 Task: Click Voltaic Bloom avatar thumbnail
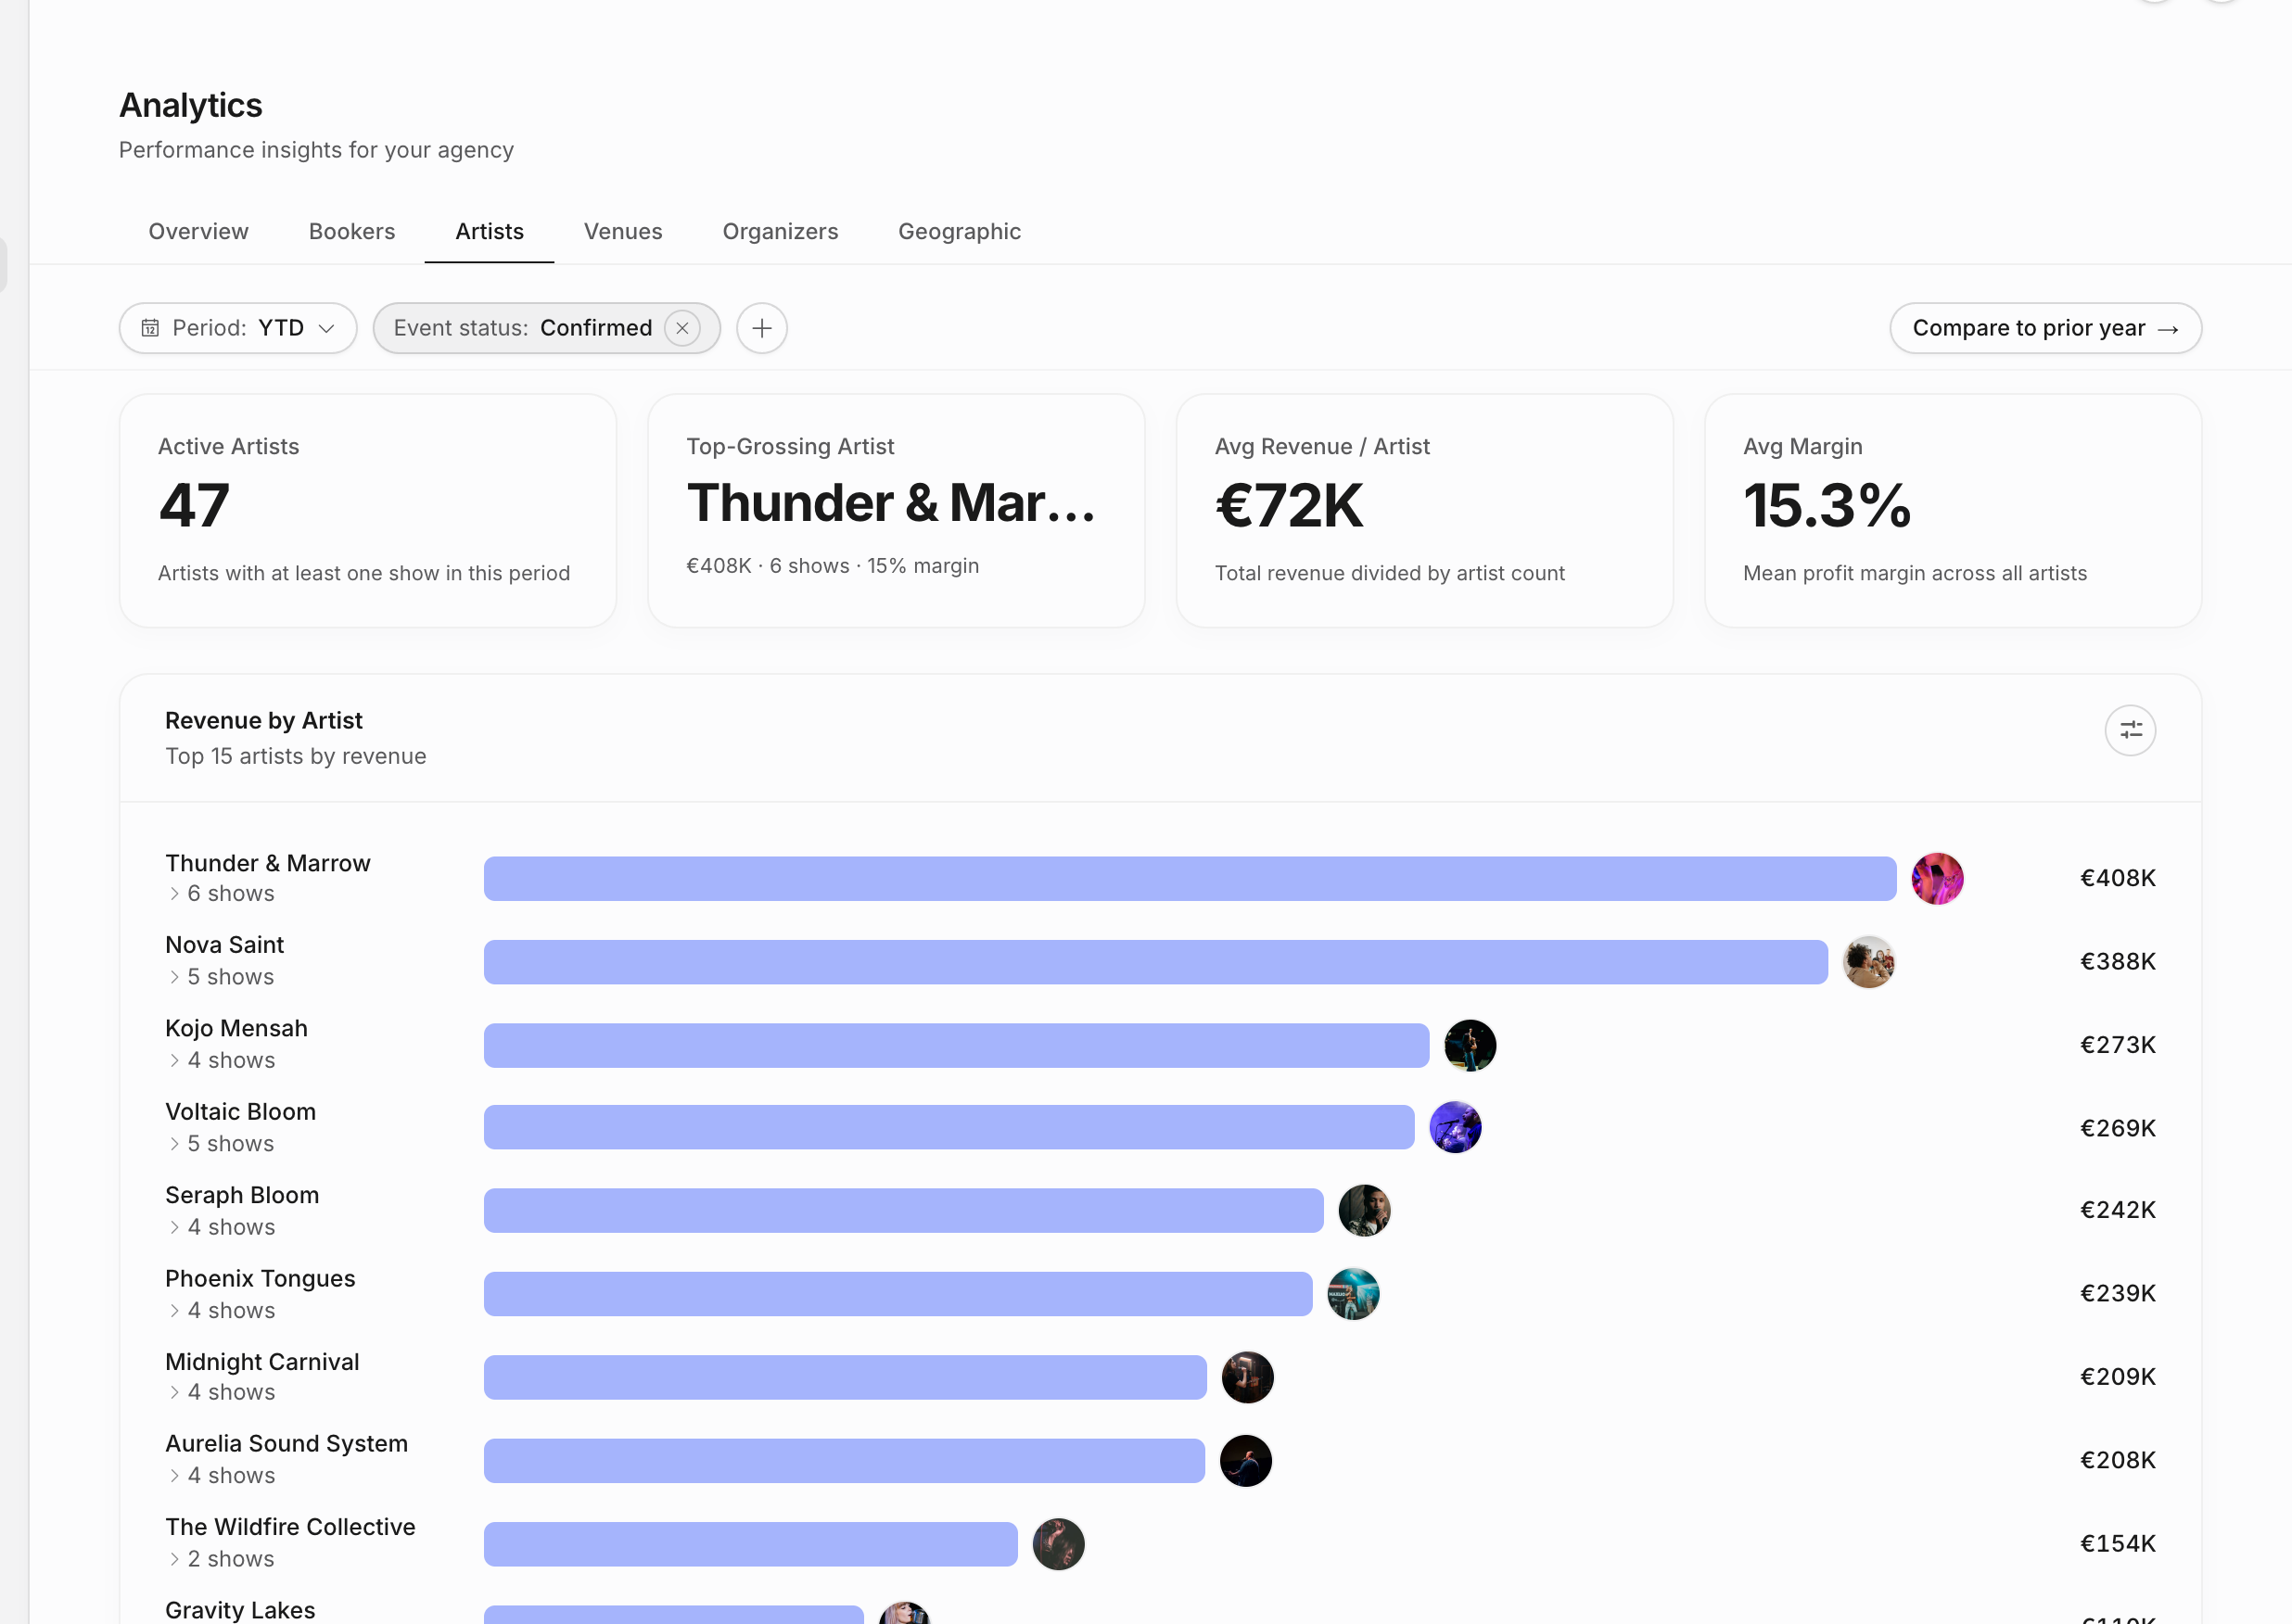(x=1455, y=1127)
